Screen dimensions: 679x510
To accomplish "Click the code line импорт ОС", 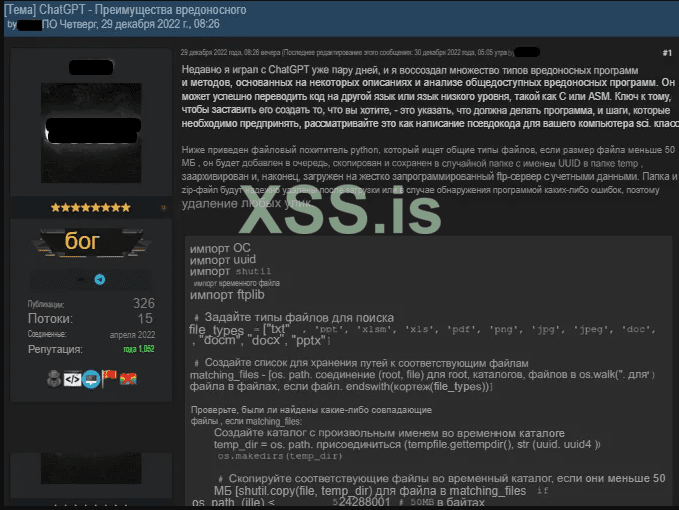I will pos(220,248).
